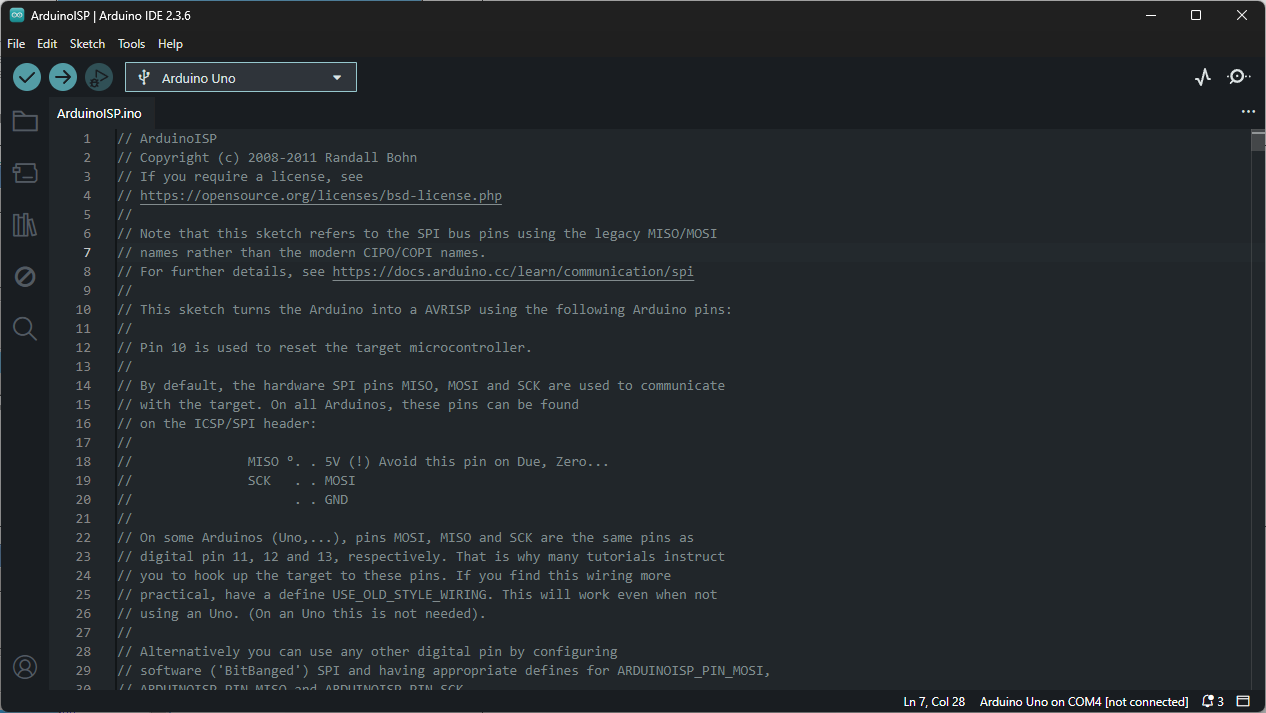Click the Verify sketch icon
1266x713 pixels.
[26, 76]
